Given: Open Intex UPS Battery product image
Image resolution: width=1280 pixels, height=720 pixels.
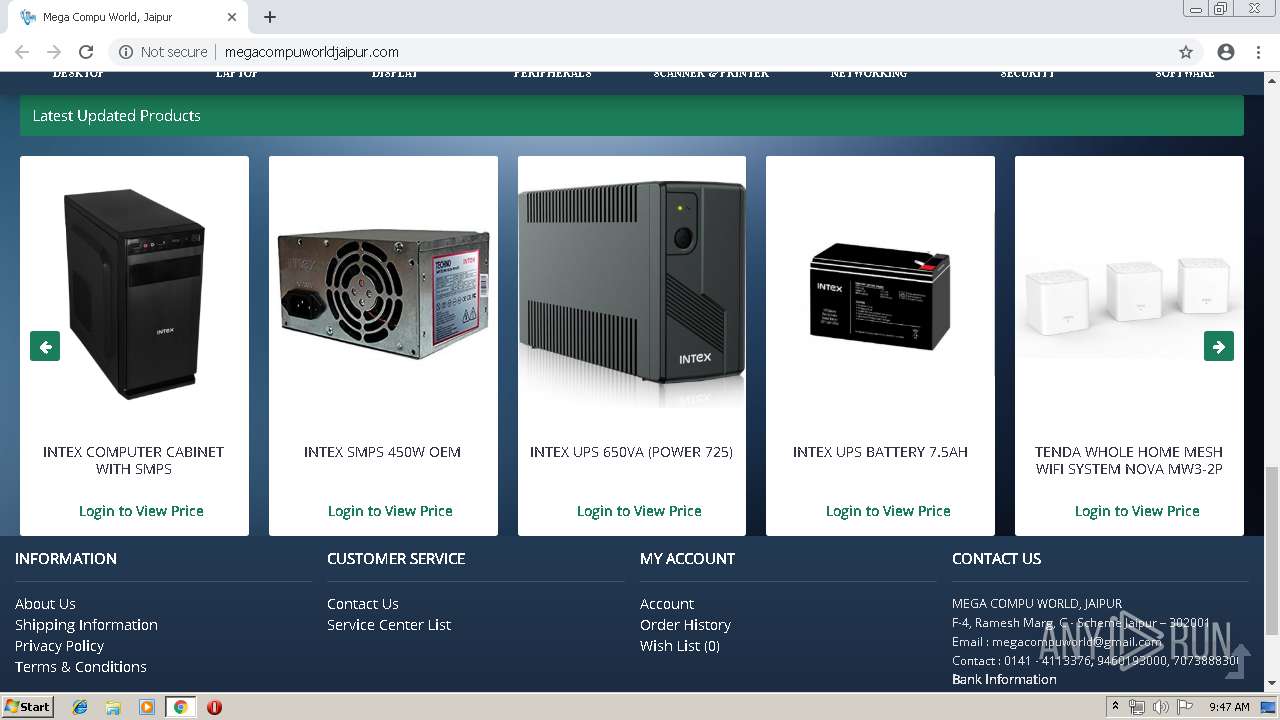Looking at the screenshot, I should coord(880,296).
